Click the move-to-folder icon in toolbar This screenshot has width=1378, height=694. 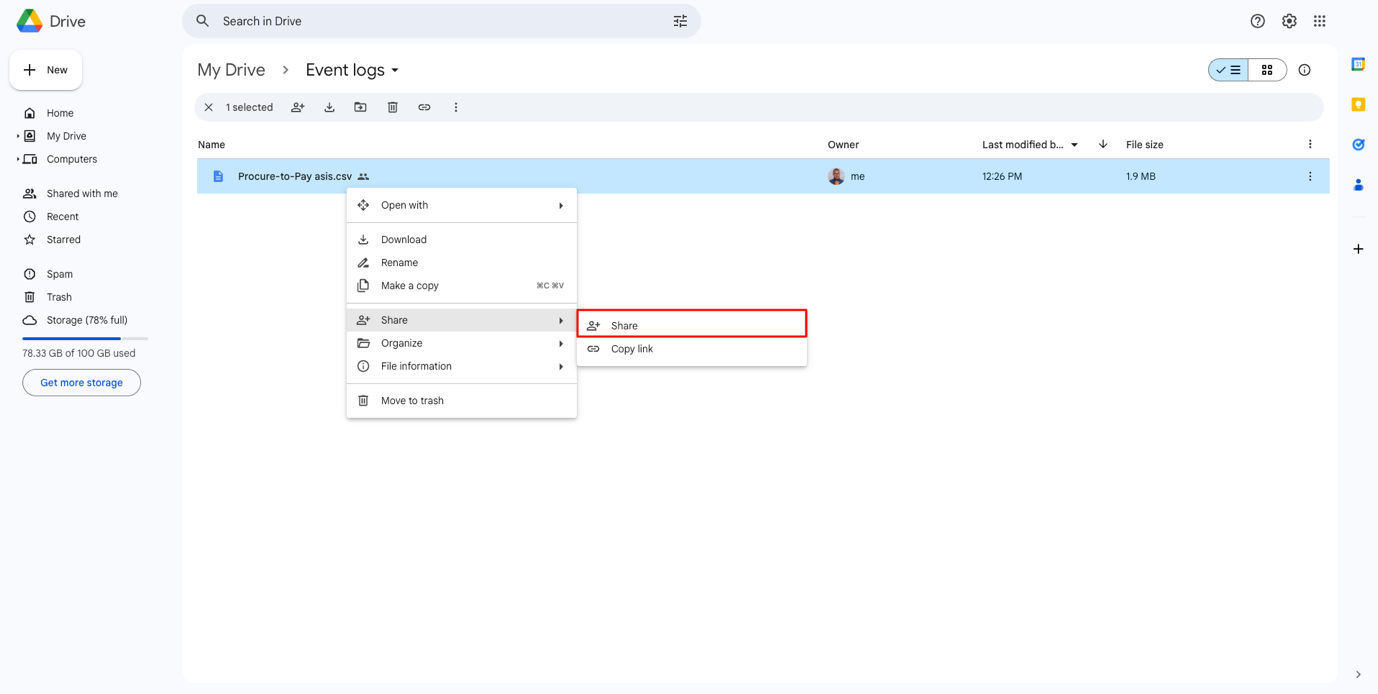[x=361, y=107]
